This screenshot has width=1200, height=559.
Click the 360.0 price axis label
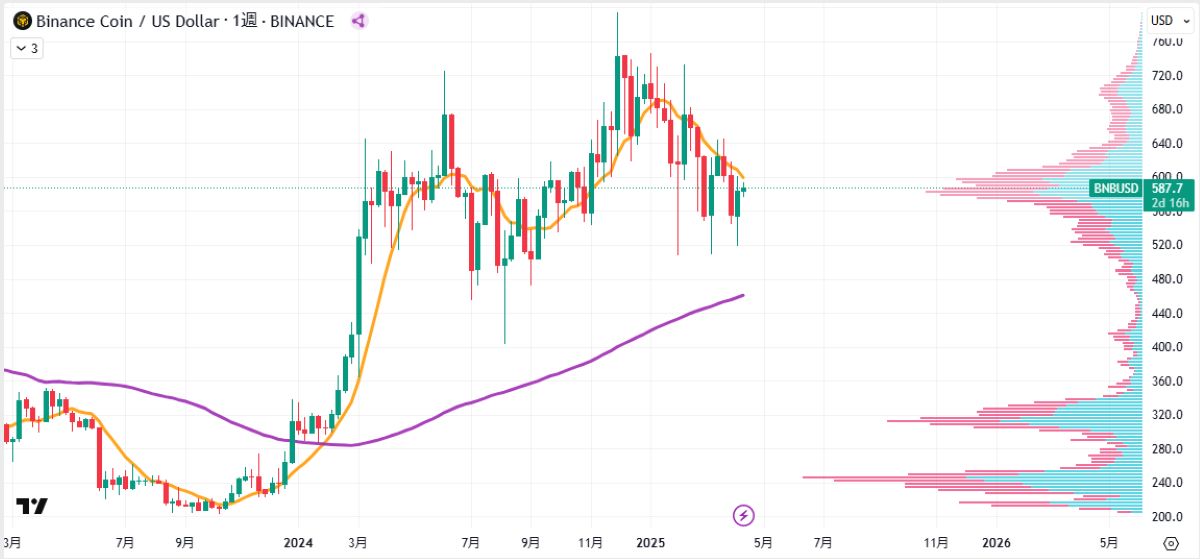point(1167,381)
